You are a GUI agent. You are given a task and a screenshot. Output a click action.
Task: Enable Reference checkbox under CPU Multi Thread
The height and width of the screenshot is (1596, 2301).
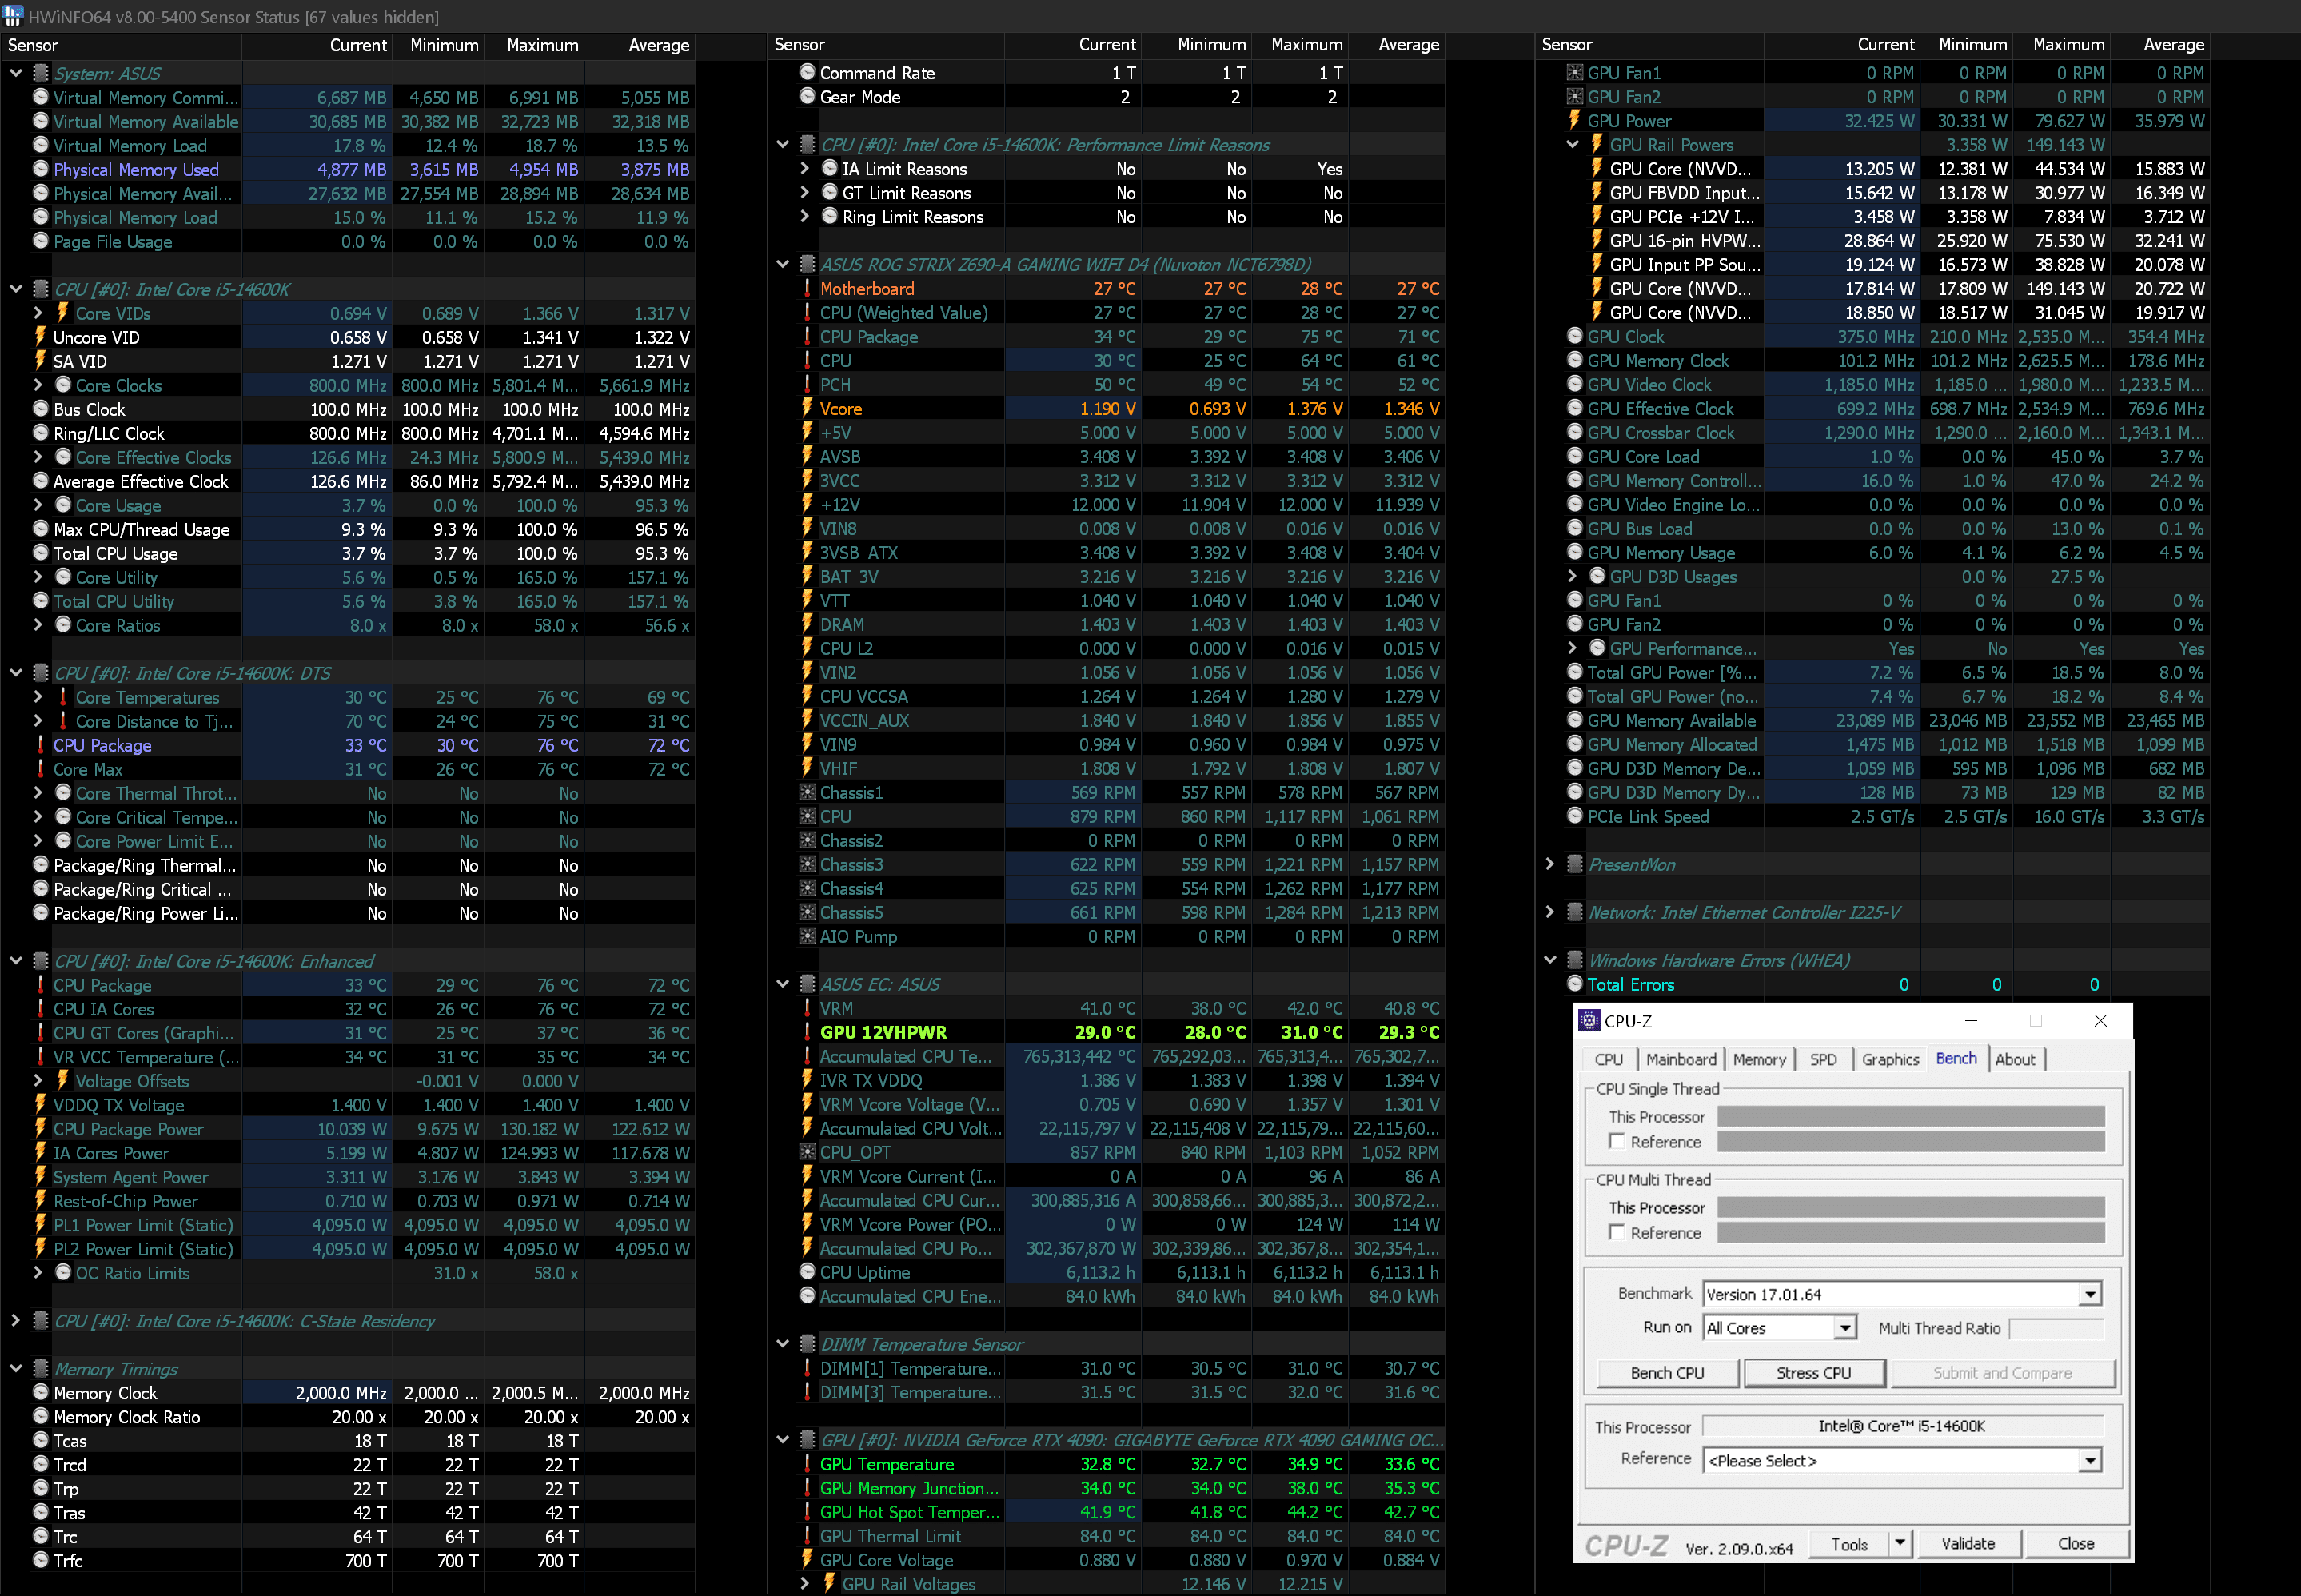tap(1617, 1232)
